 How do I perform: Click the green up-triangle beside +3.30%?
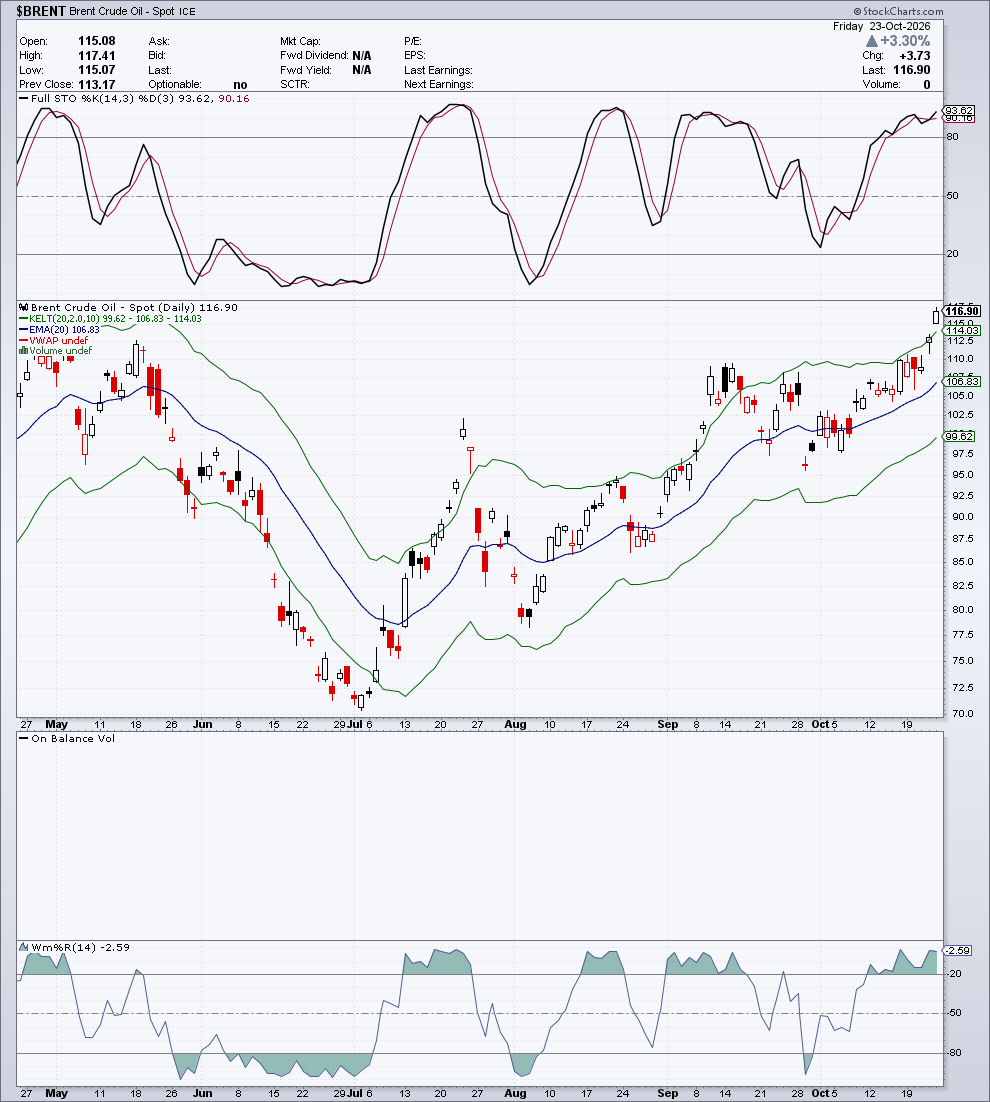872,41
